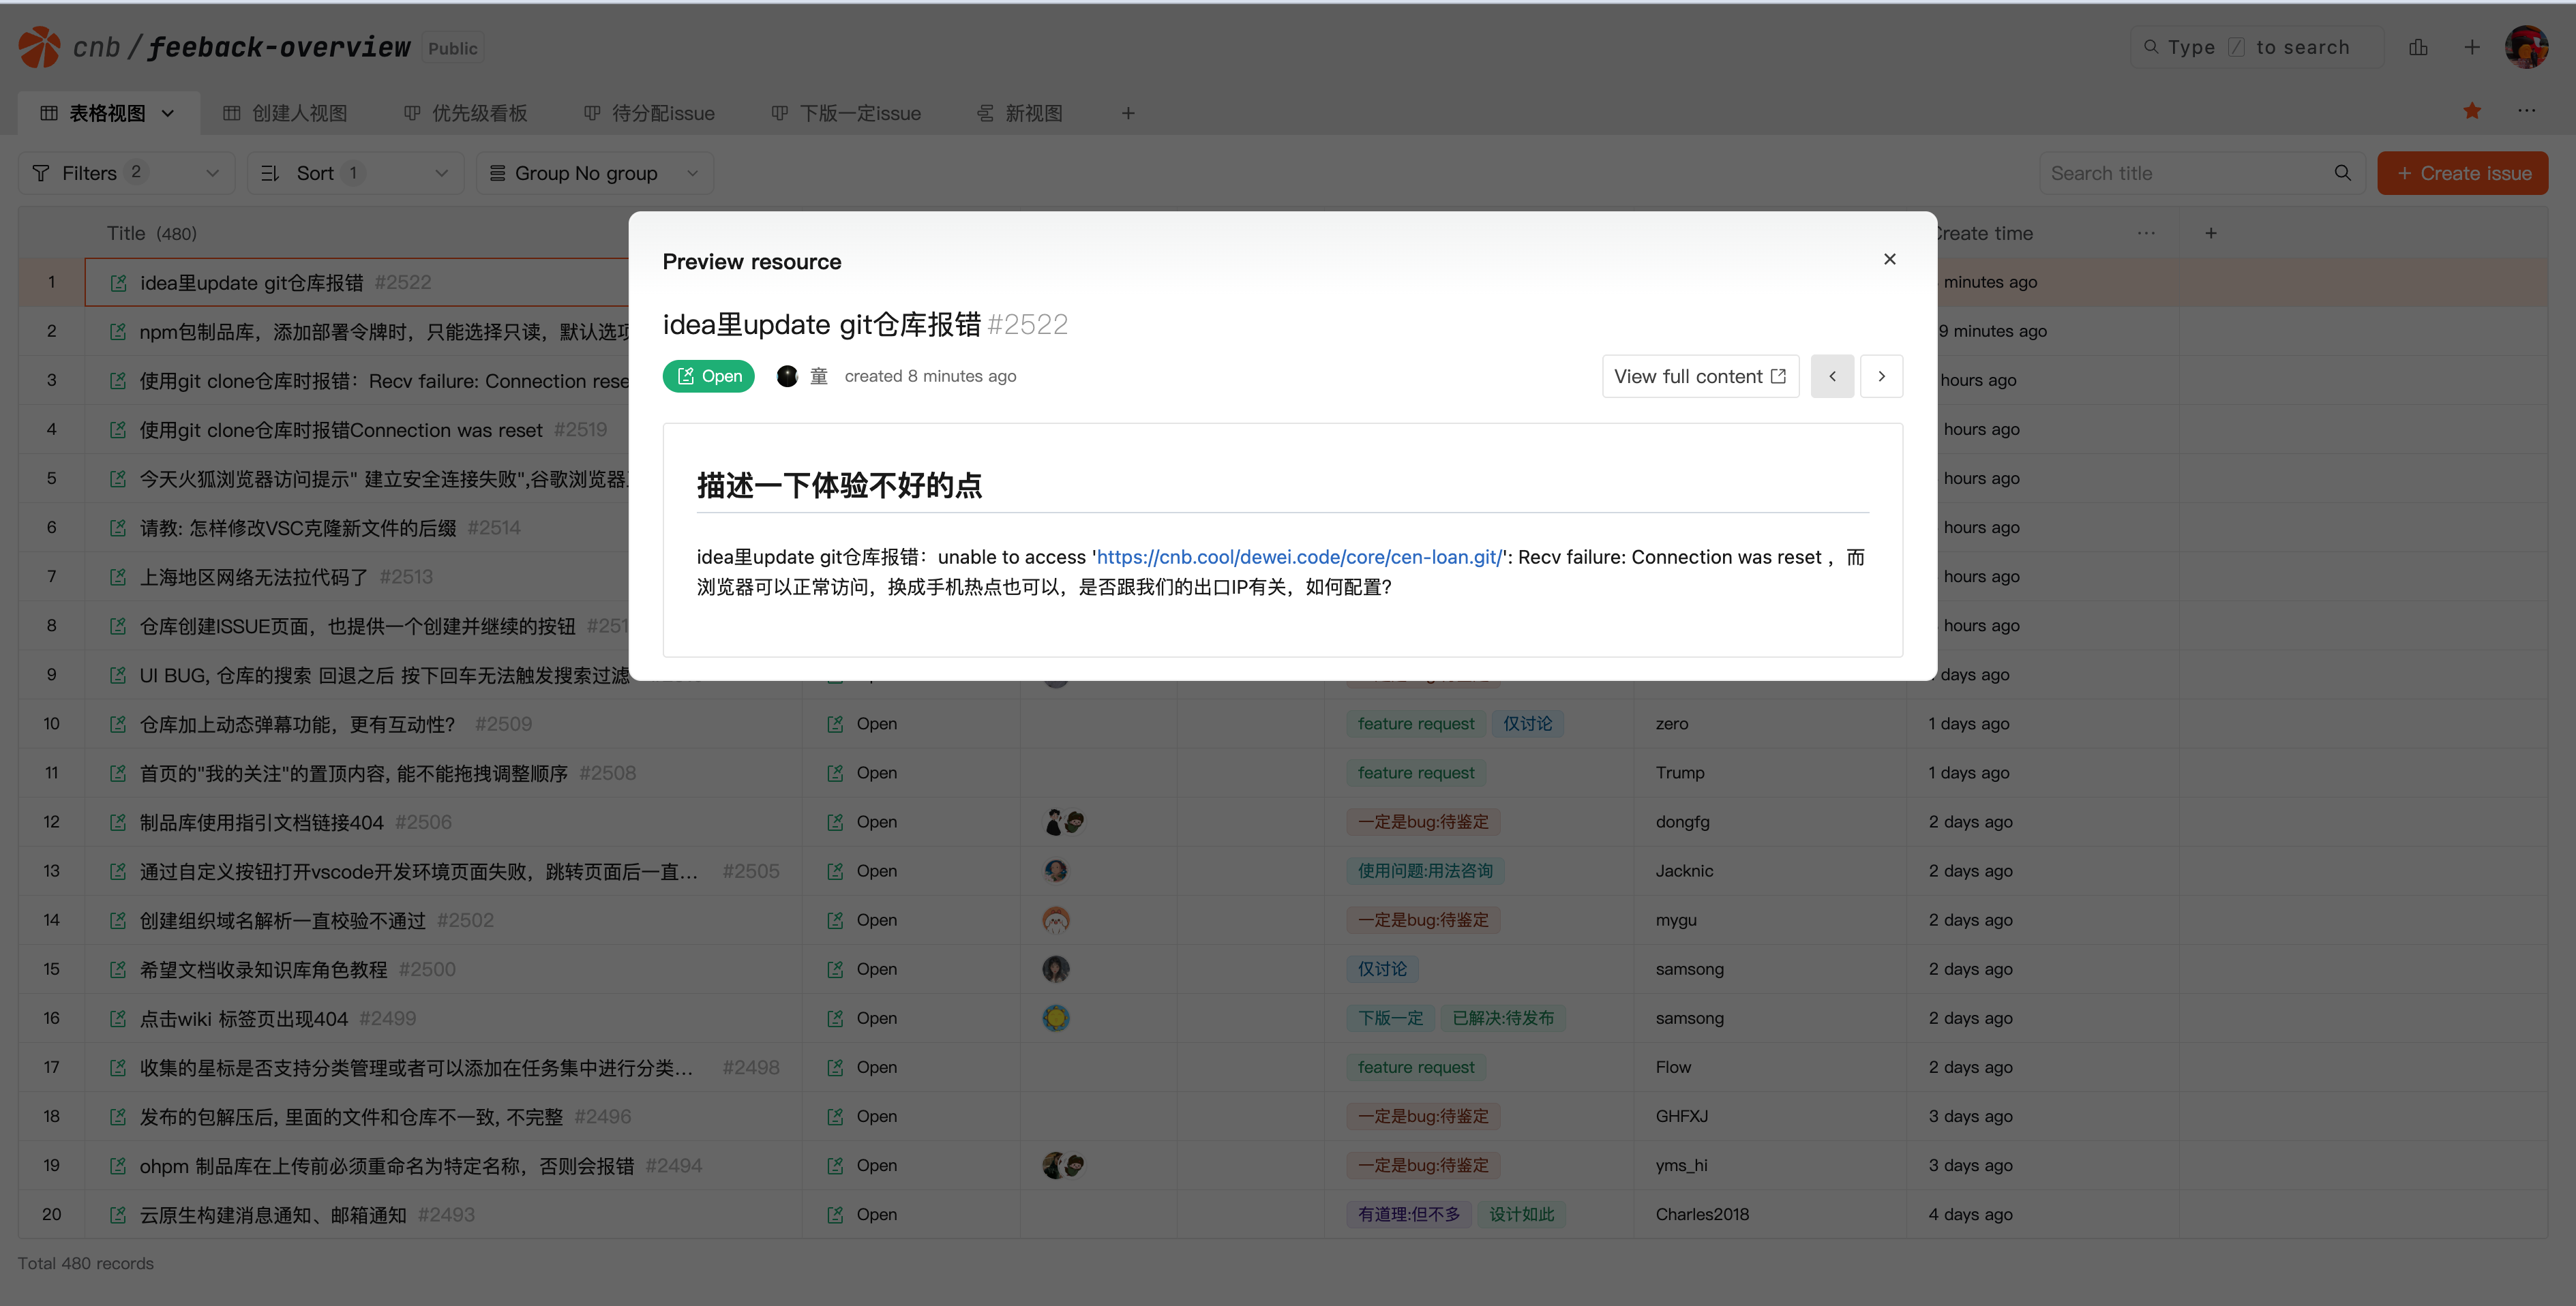Add a new table column

point(2210,233)
